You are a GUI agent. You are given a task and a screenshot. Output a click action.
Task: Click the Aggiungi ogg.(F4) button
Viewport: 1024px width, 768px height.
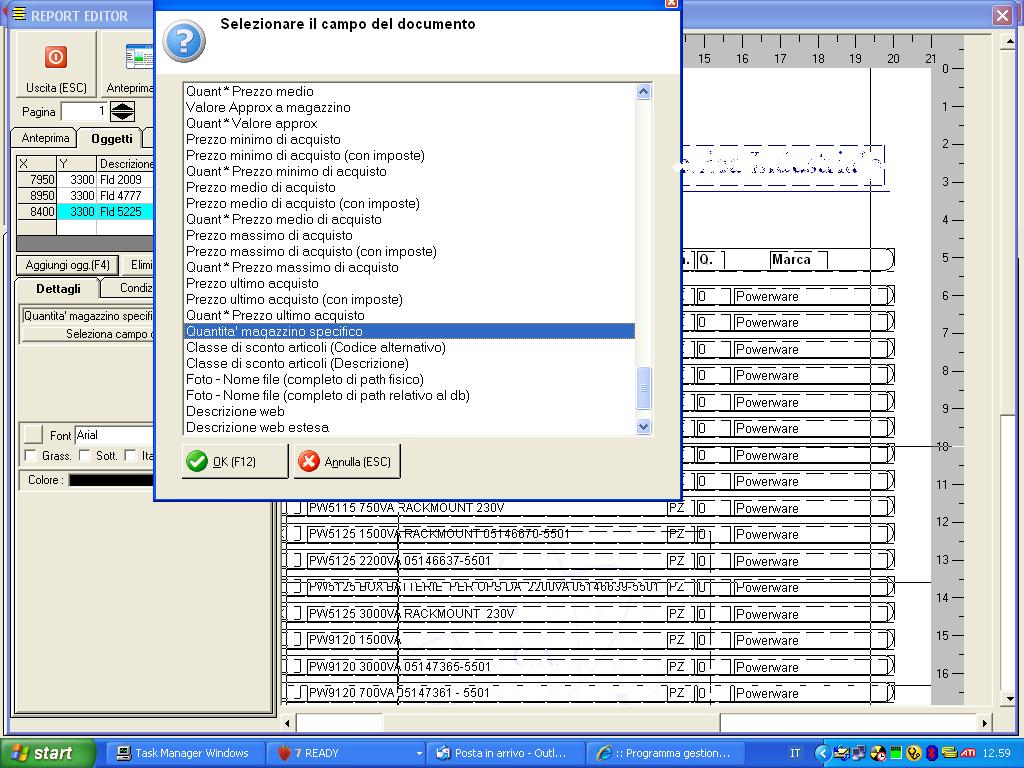67,264
